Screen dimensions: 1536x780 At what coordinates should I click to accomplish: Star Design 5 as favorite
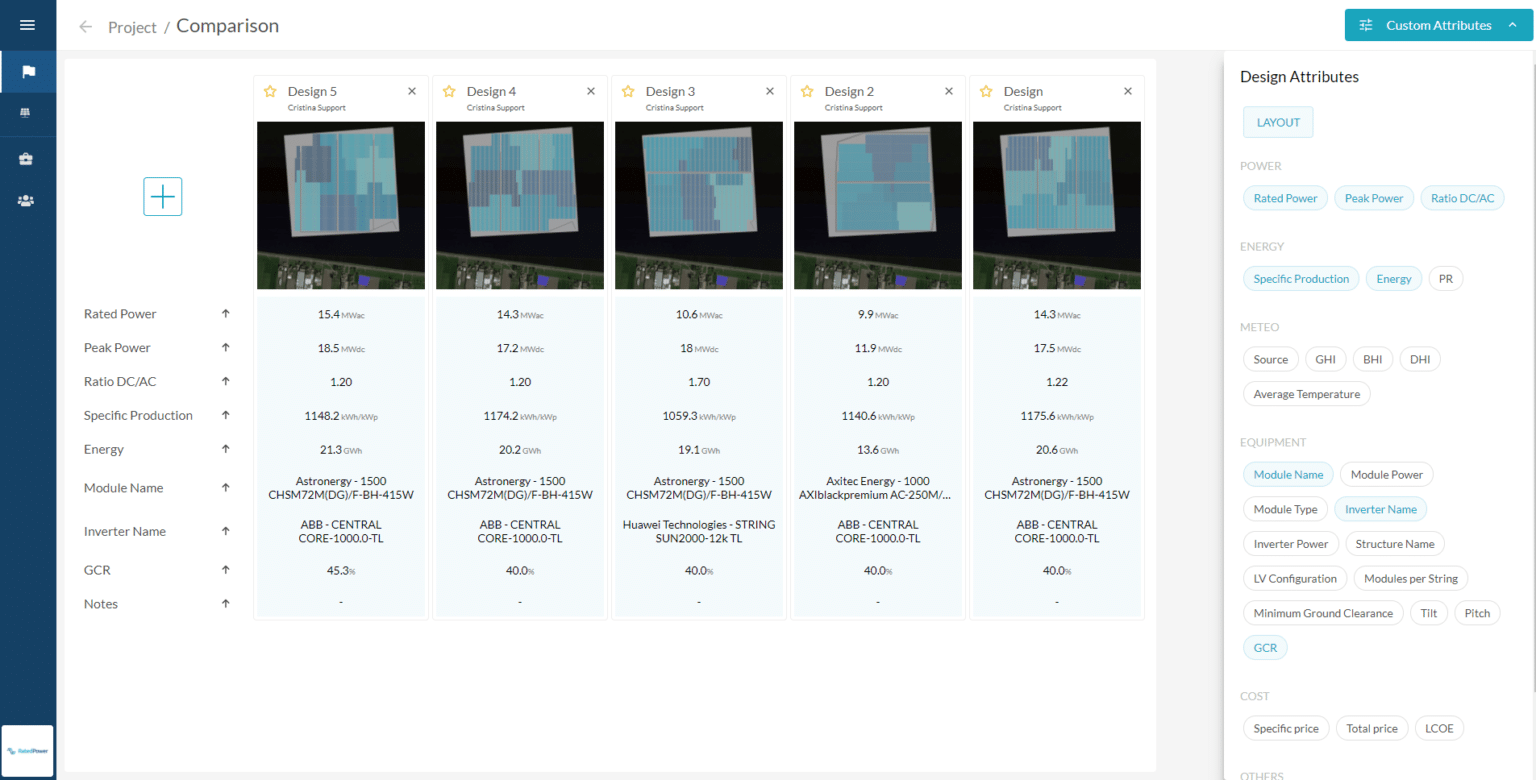point(270,91)
